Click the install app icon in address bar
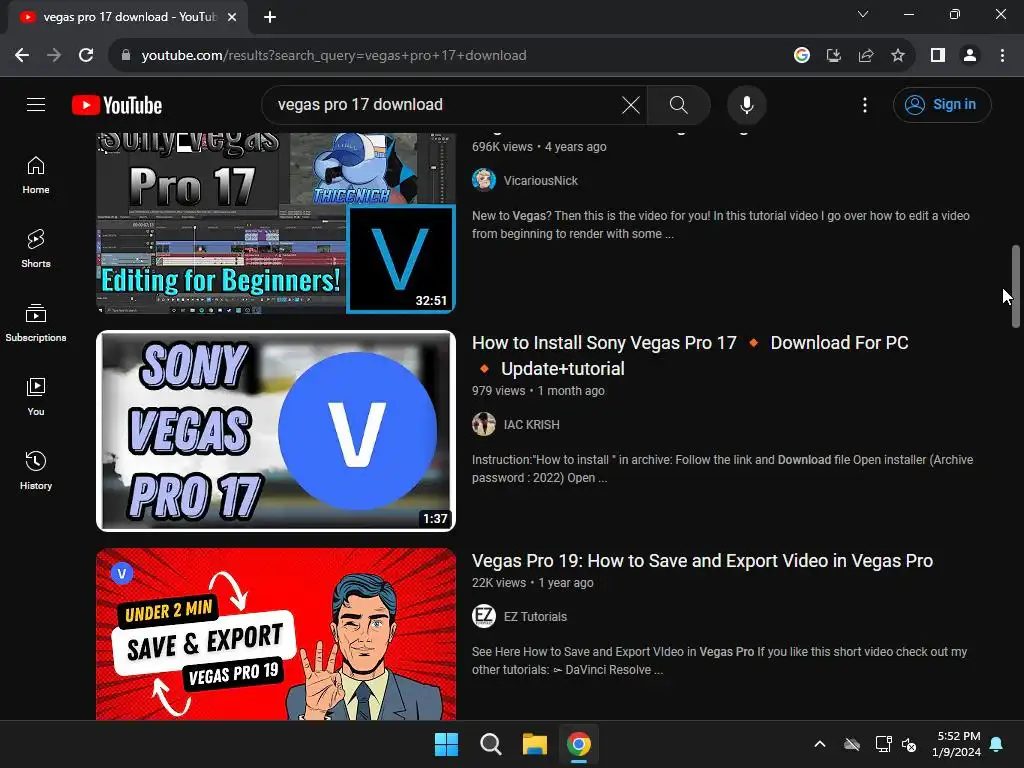This screenshot has height=768, width=1024. pyautogui.click(x=833, y=55)
